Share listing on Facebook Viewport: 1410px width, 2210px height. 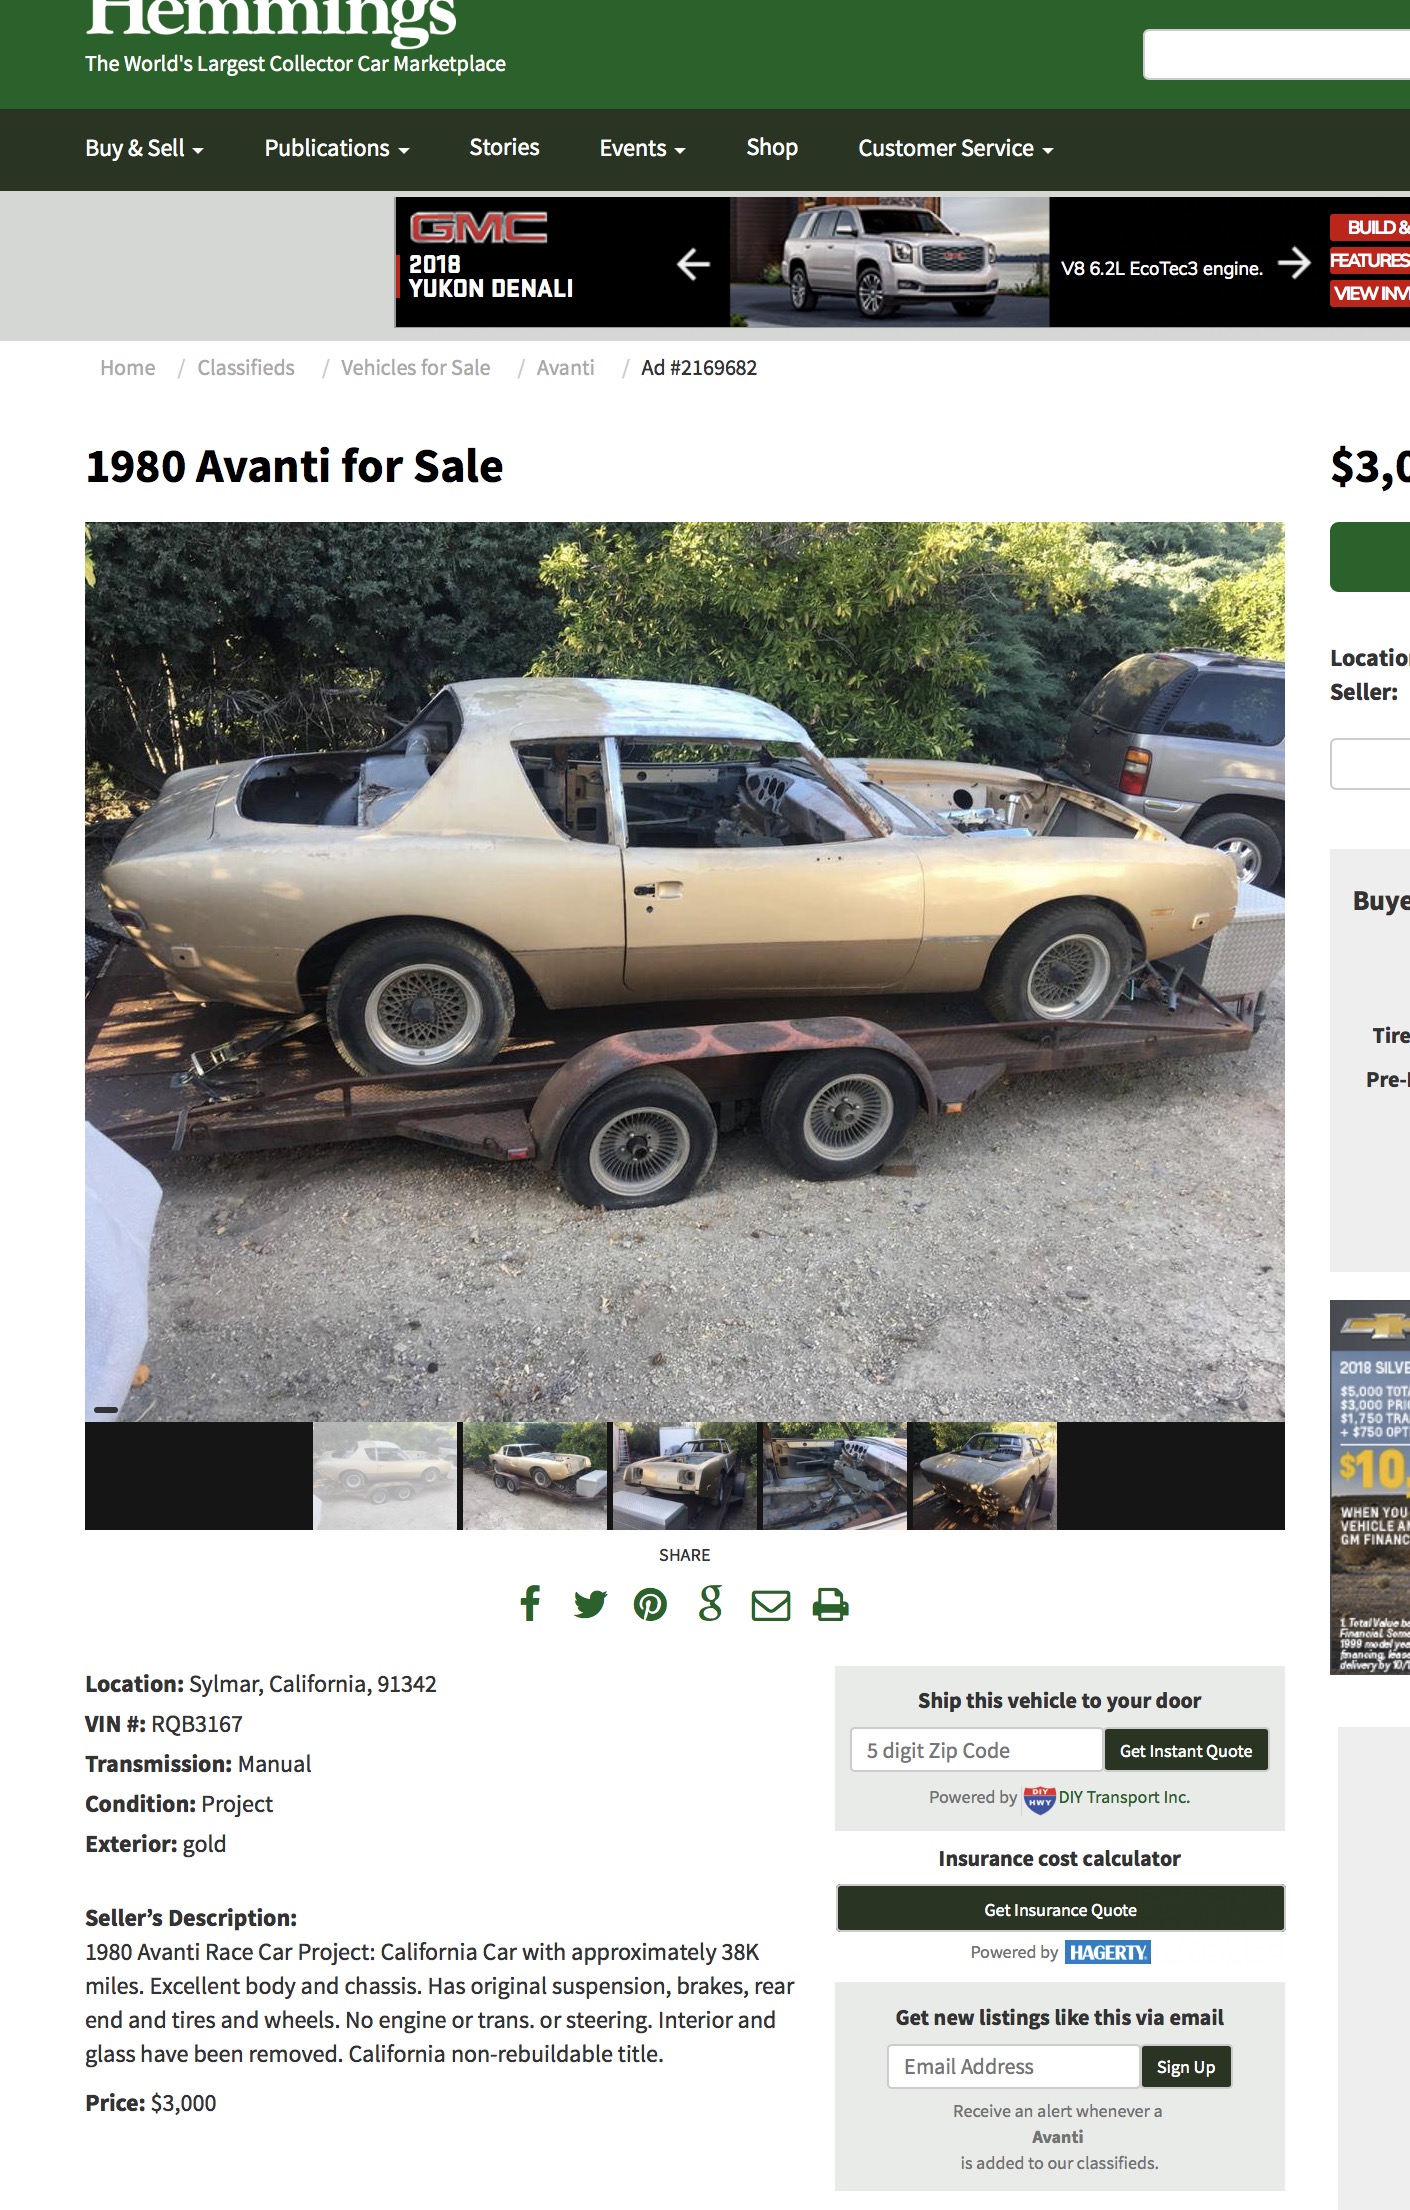(x=531, y=1604)
